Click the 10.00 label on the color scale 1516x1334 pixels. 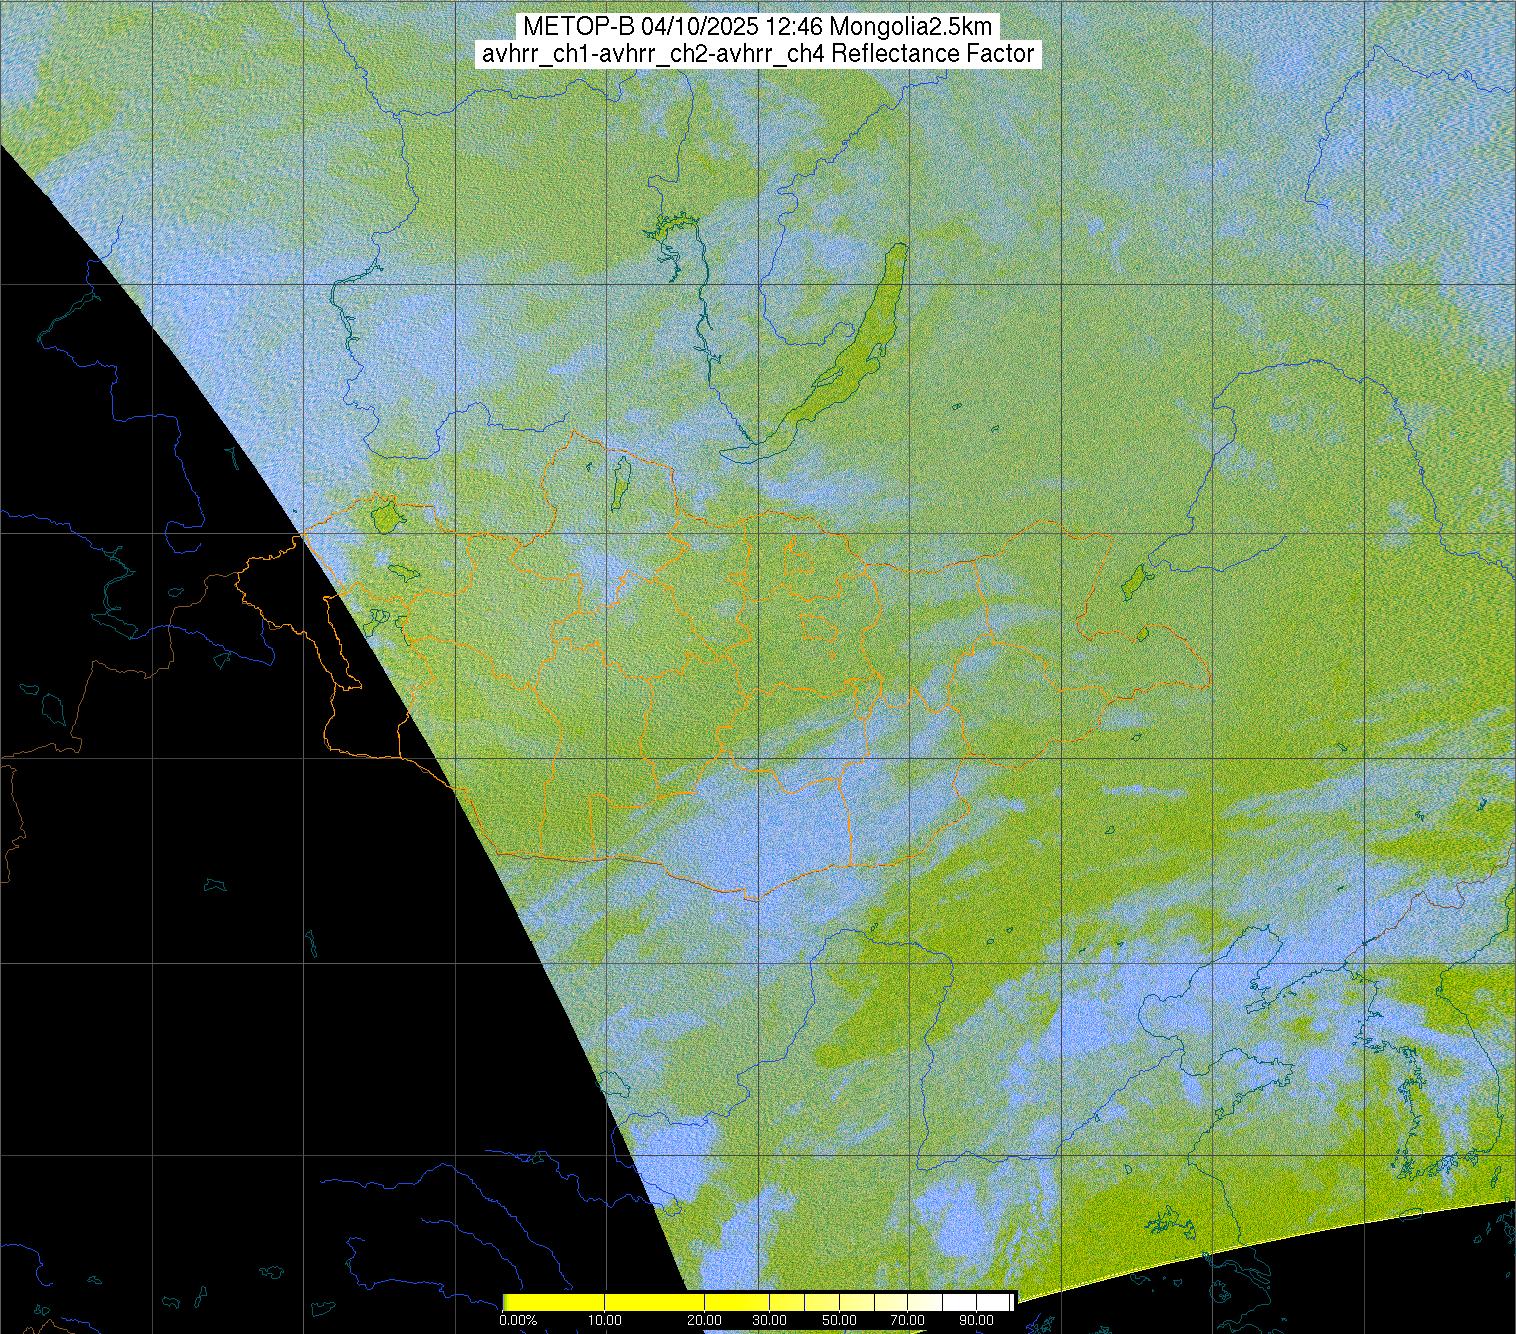pyautogui.click(x=605, y=1321)
